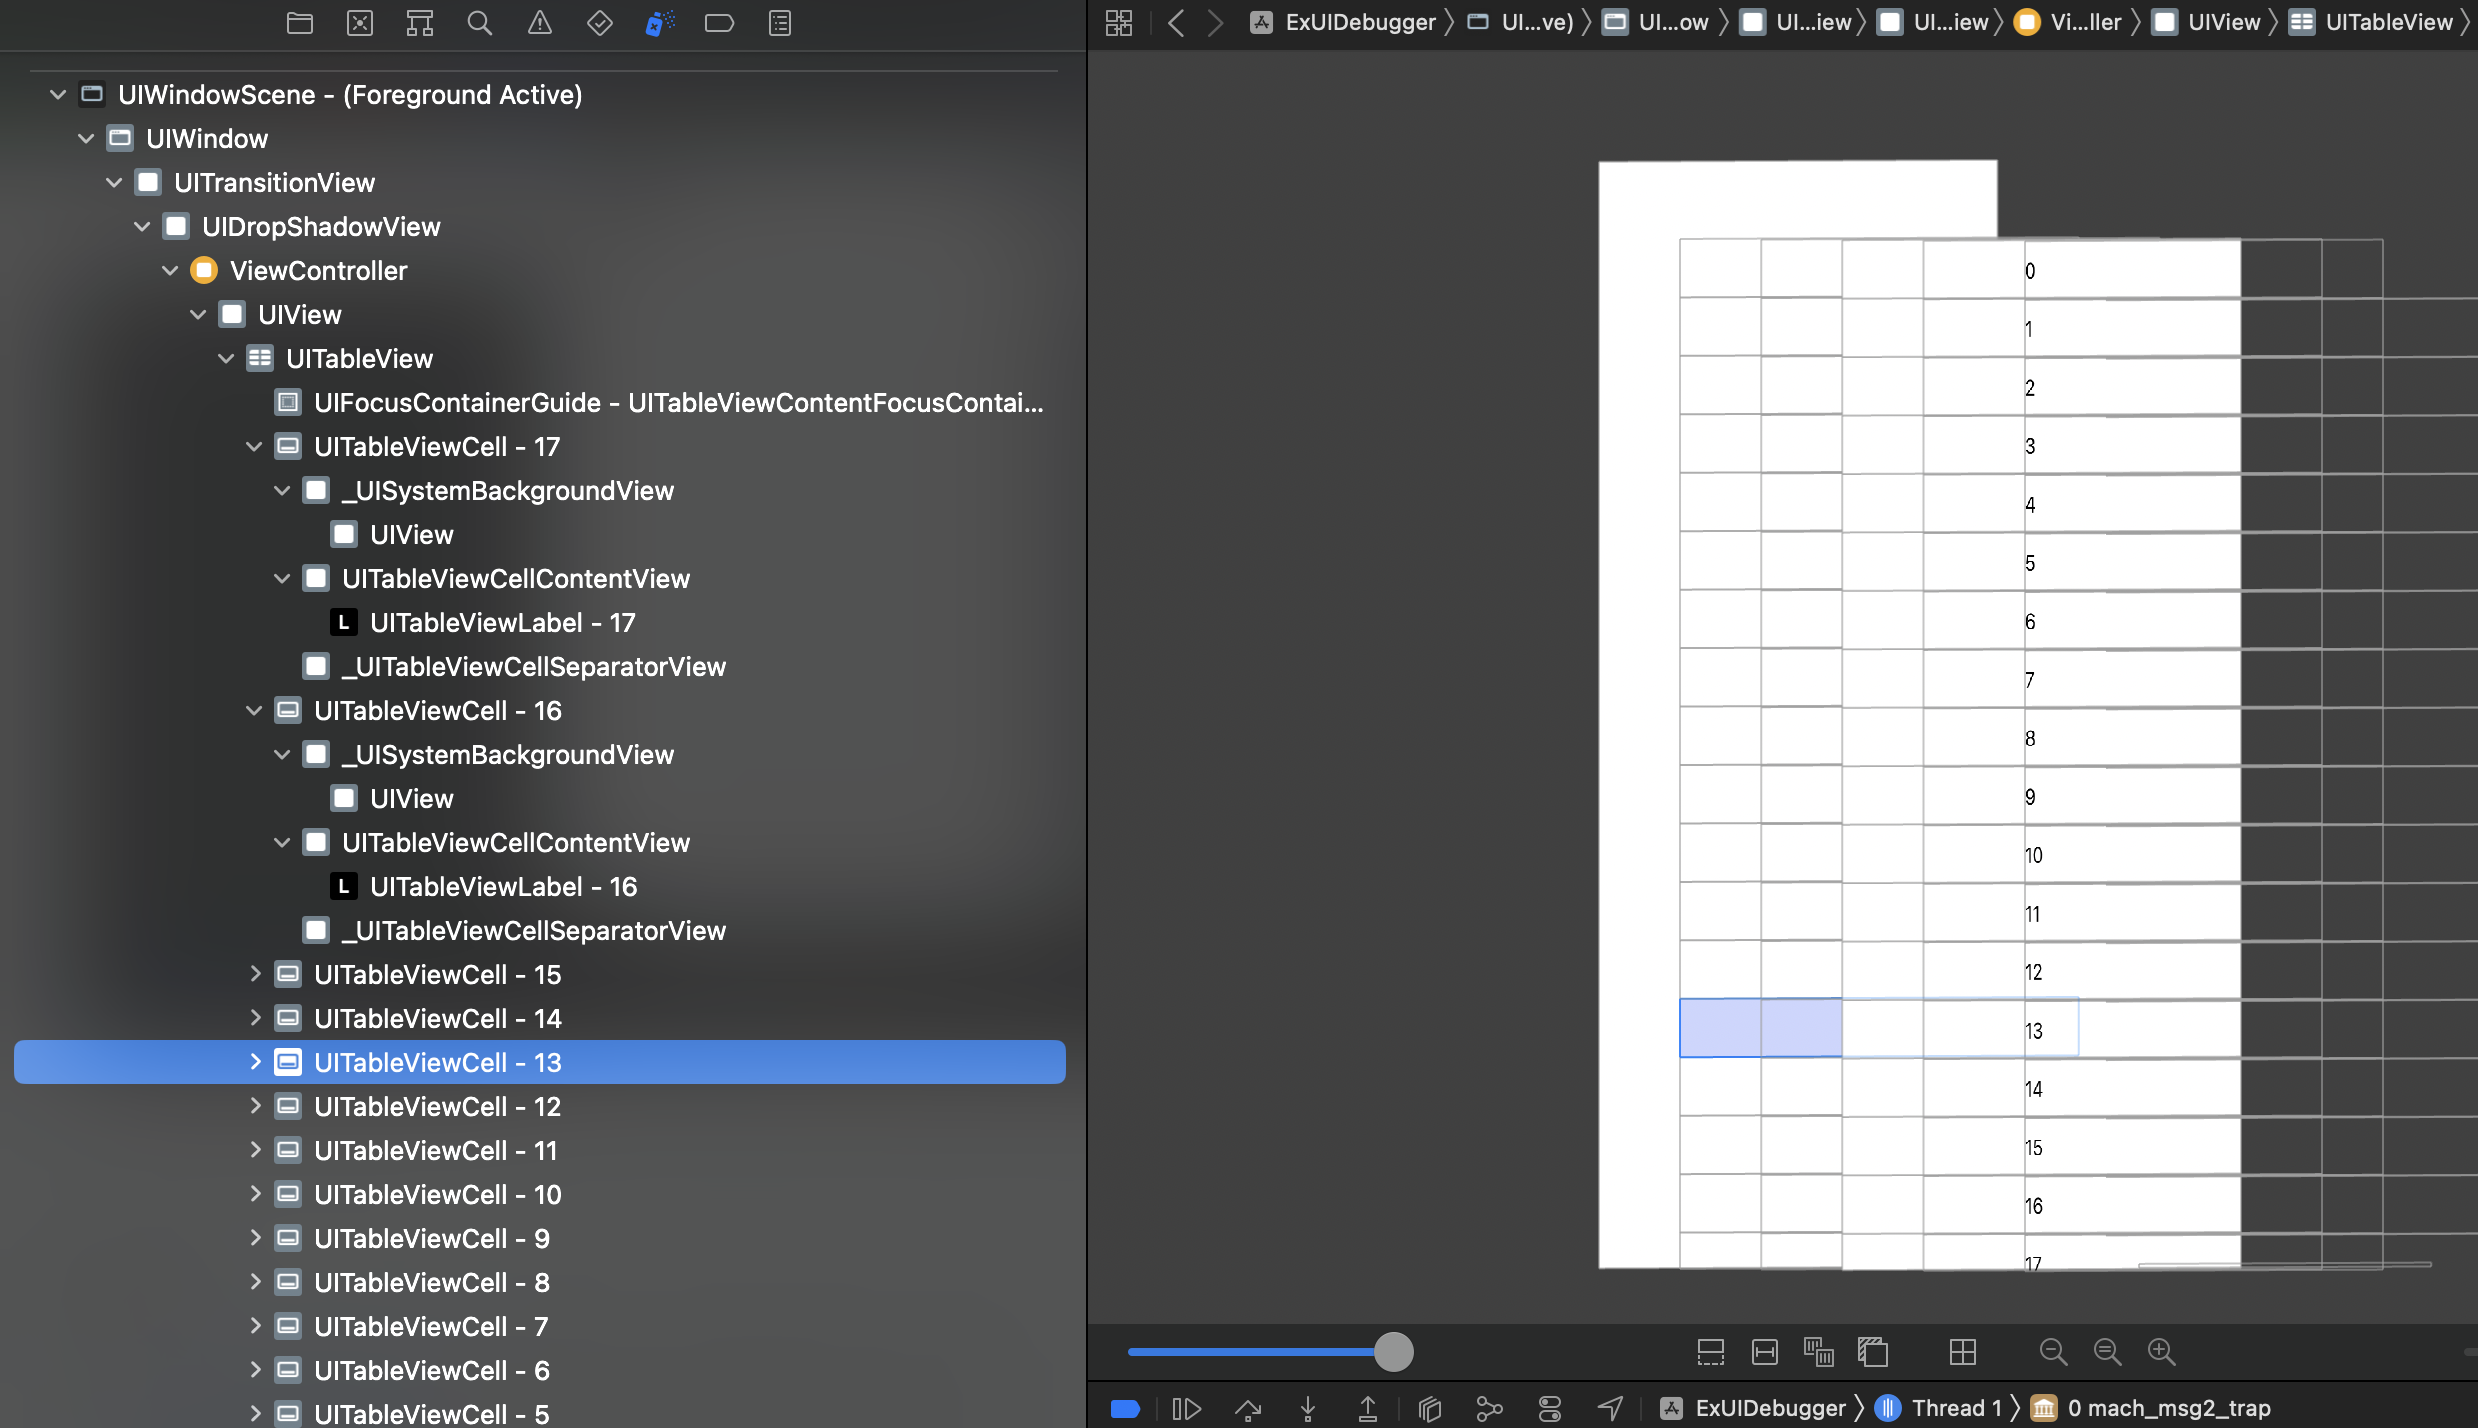Open the find navigator magnifier icon
The image size is (2478, 1428).
point(479,23)
